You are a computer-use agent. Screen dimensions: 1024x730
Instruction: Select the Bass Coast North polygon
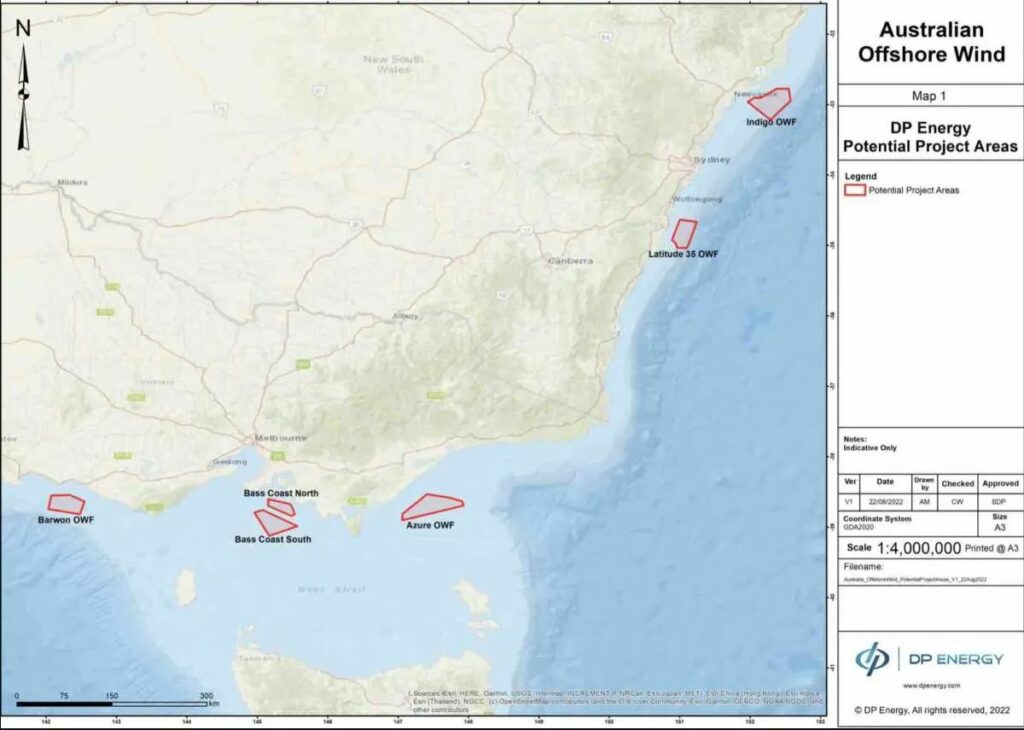coord(282,507)
